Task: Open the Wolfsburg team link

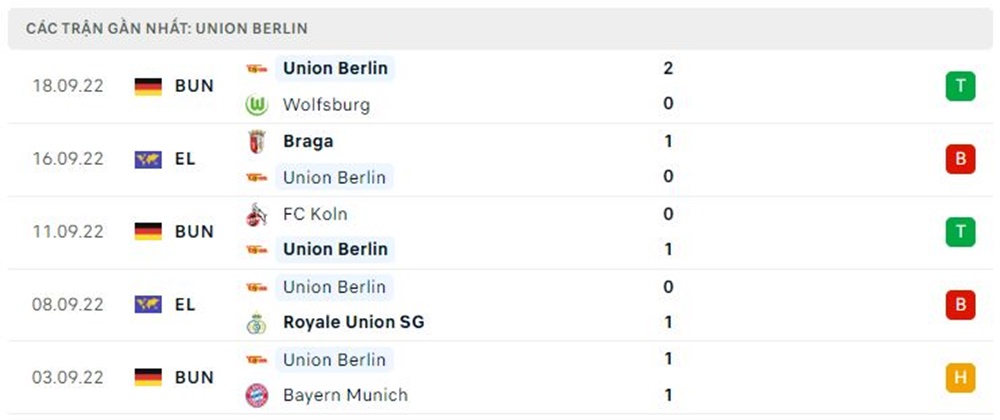Action: (x=326, y=105)
